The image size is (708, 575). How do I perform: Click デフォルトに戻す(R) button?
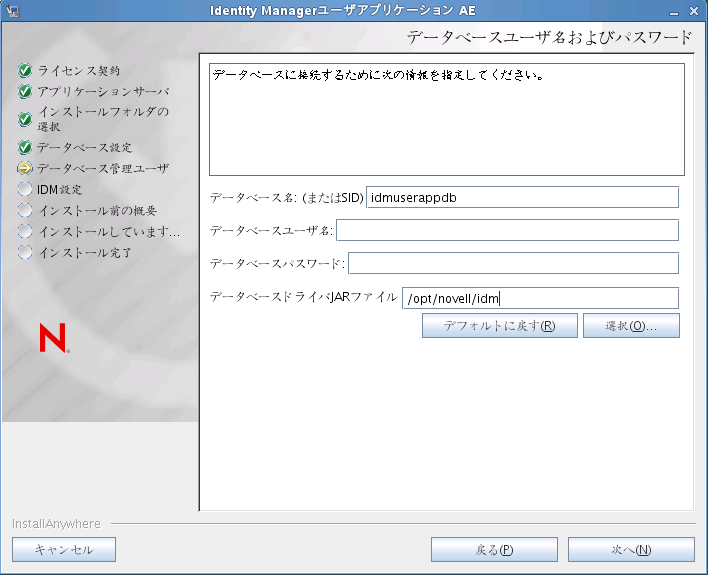[x=499, y=326]
